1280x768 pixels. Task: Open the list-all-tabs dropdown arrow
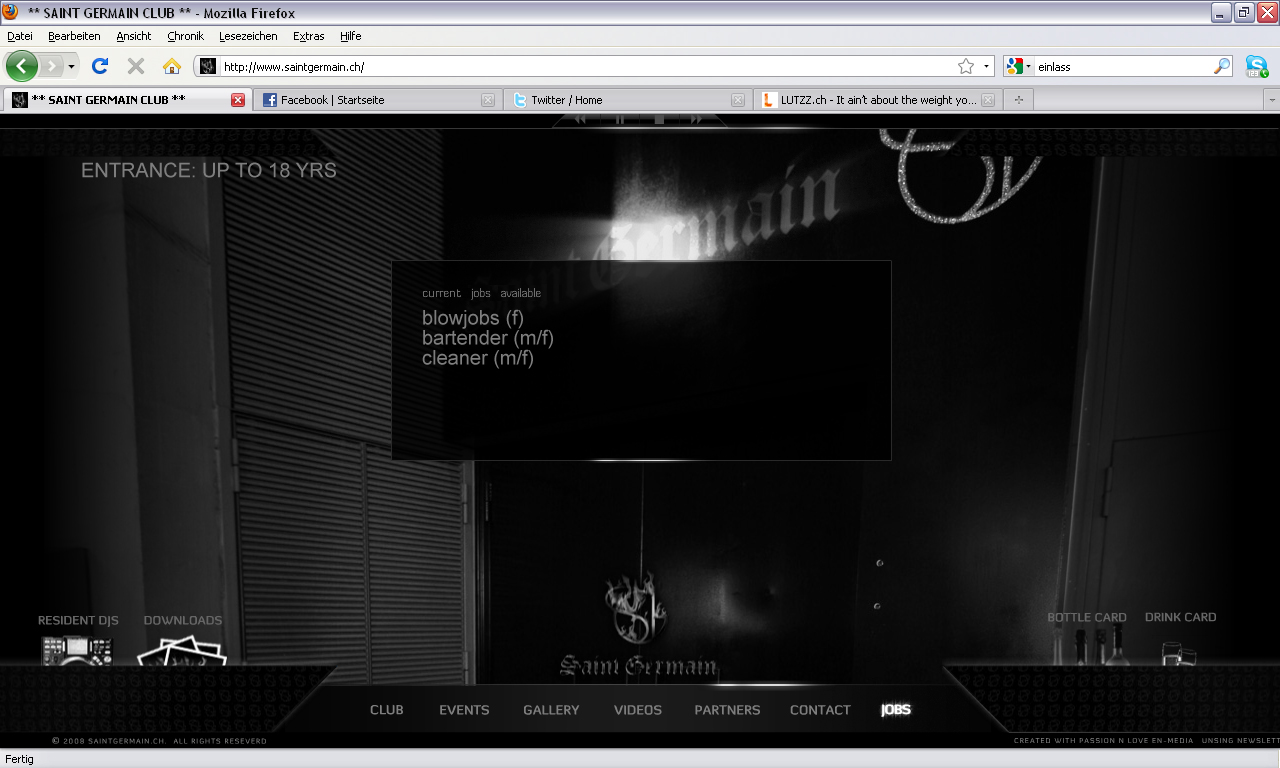pyautogui.click(x=1271, y=100)
